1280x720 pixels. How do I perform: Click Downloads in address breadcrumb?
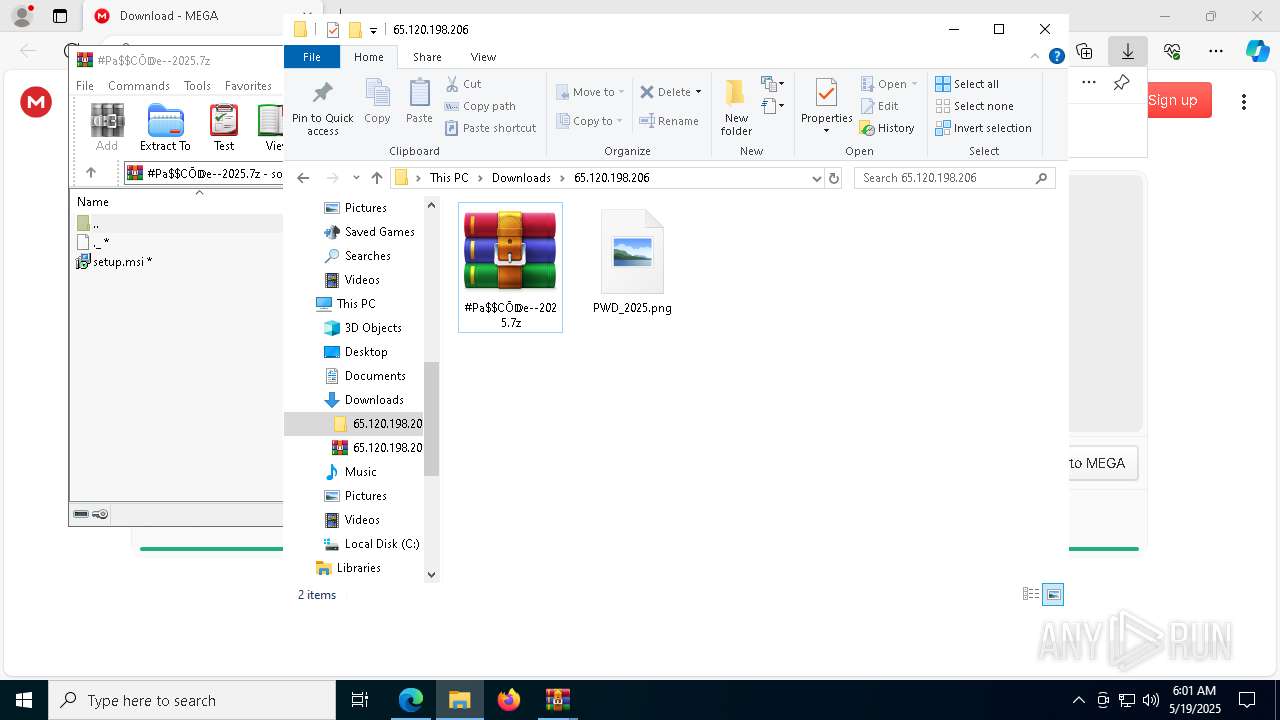(521, 178)
